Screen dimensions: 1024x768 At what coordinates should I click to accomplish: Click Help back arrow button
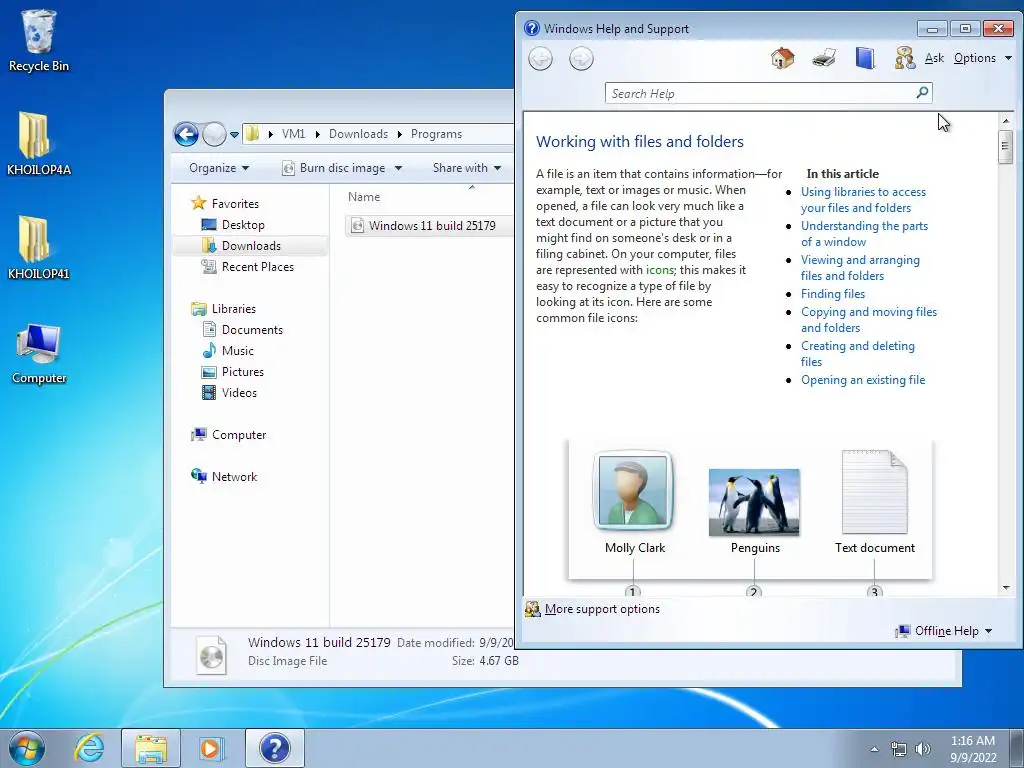(540, 59)
